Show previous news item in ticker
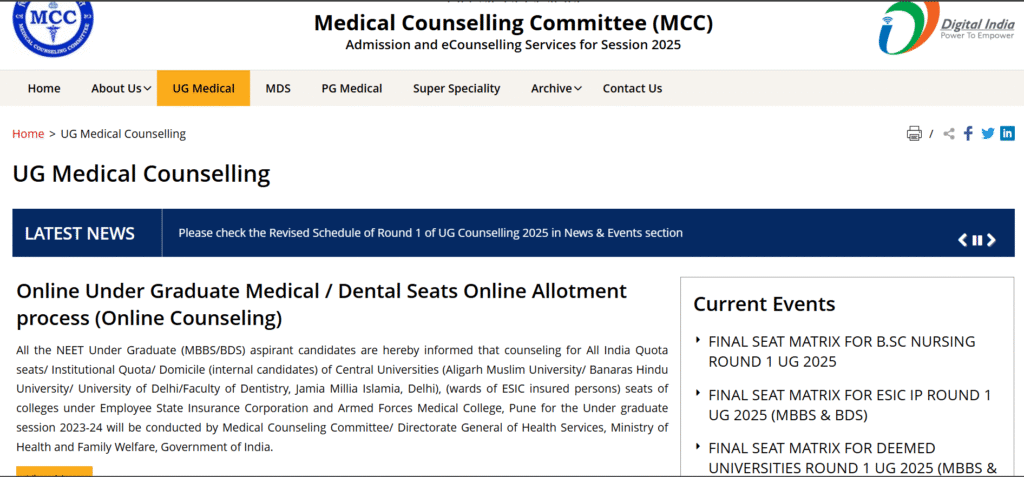The width and height of the screenshot is (1024, 477). (x=963, y=240)
